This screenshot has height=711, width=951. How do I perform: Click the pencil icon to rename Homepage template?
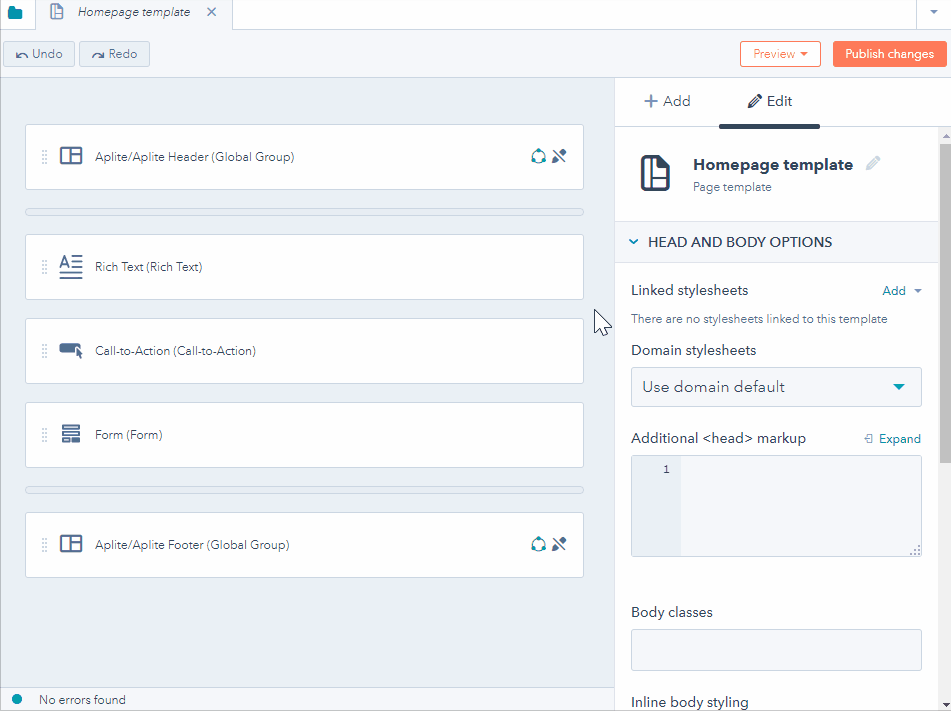tap(873, 164)
